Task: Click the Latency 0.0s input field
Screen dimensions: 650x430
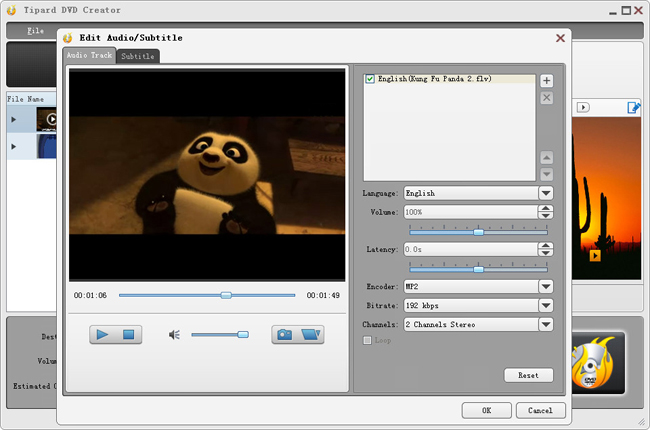Action: click(471, 249)
